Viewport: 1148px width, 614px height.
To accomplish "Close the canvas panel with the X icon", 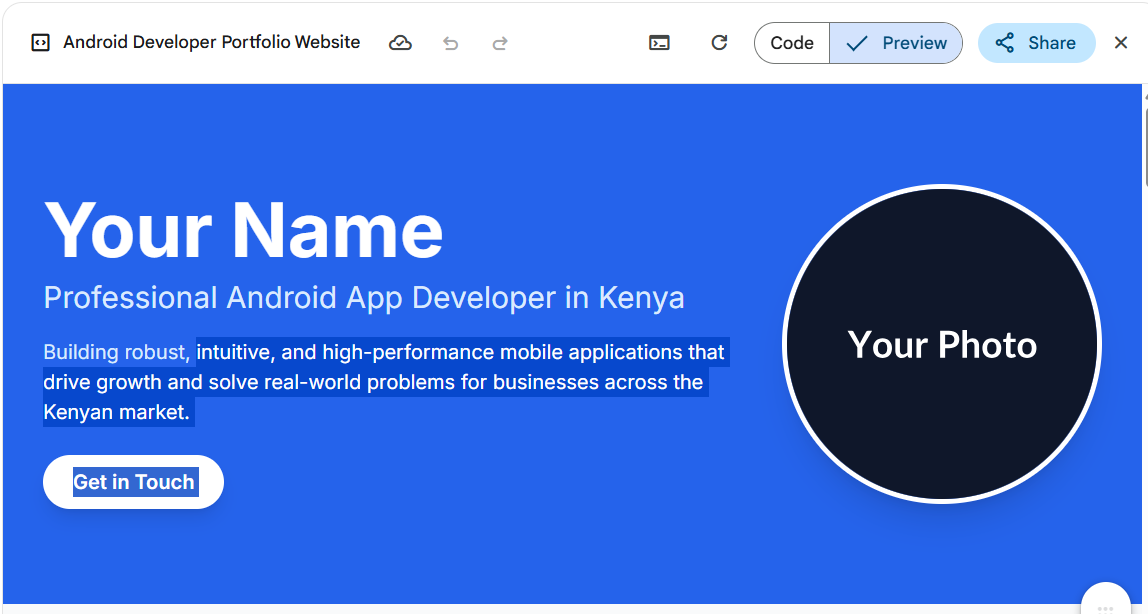I will click(x=1121, y=43).
